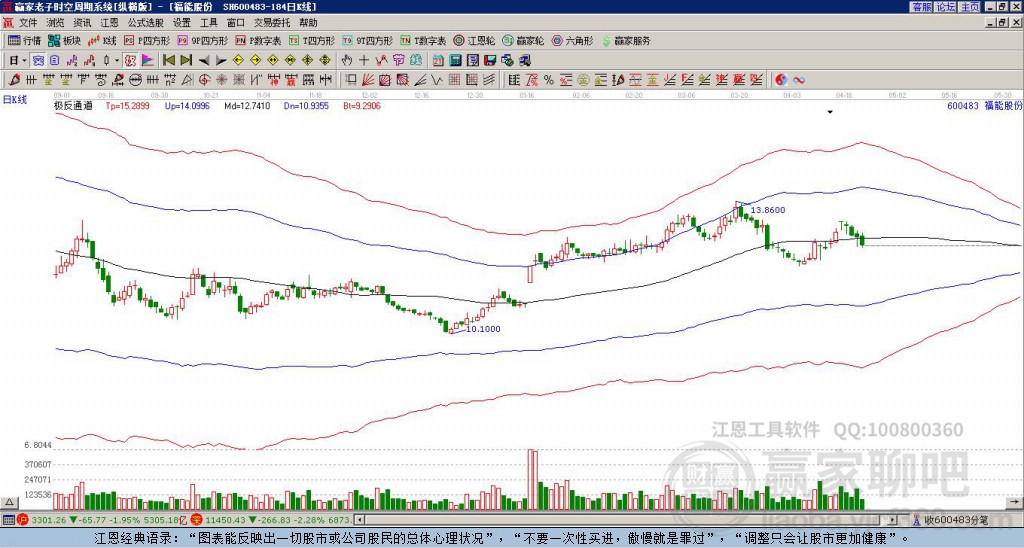This screenshot has height=548, width=1024.
Task: Open the 江恩 menu
Action: pos(109,23)
